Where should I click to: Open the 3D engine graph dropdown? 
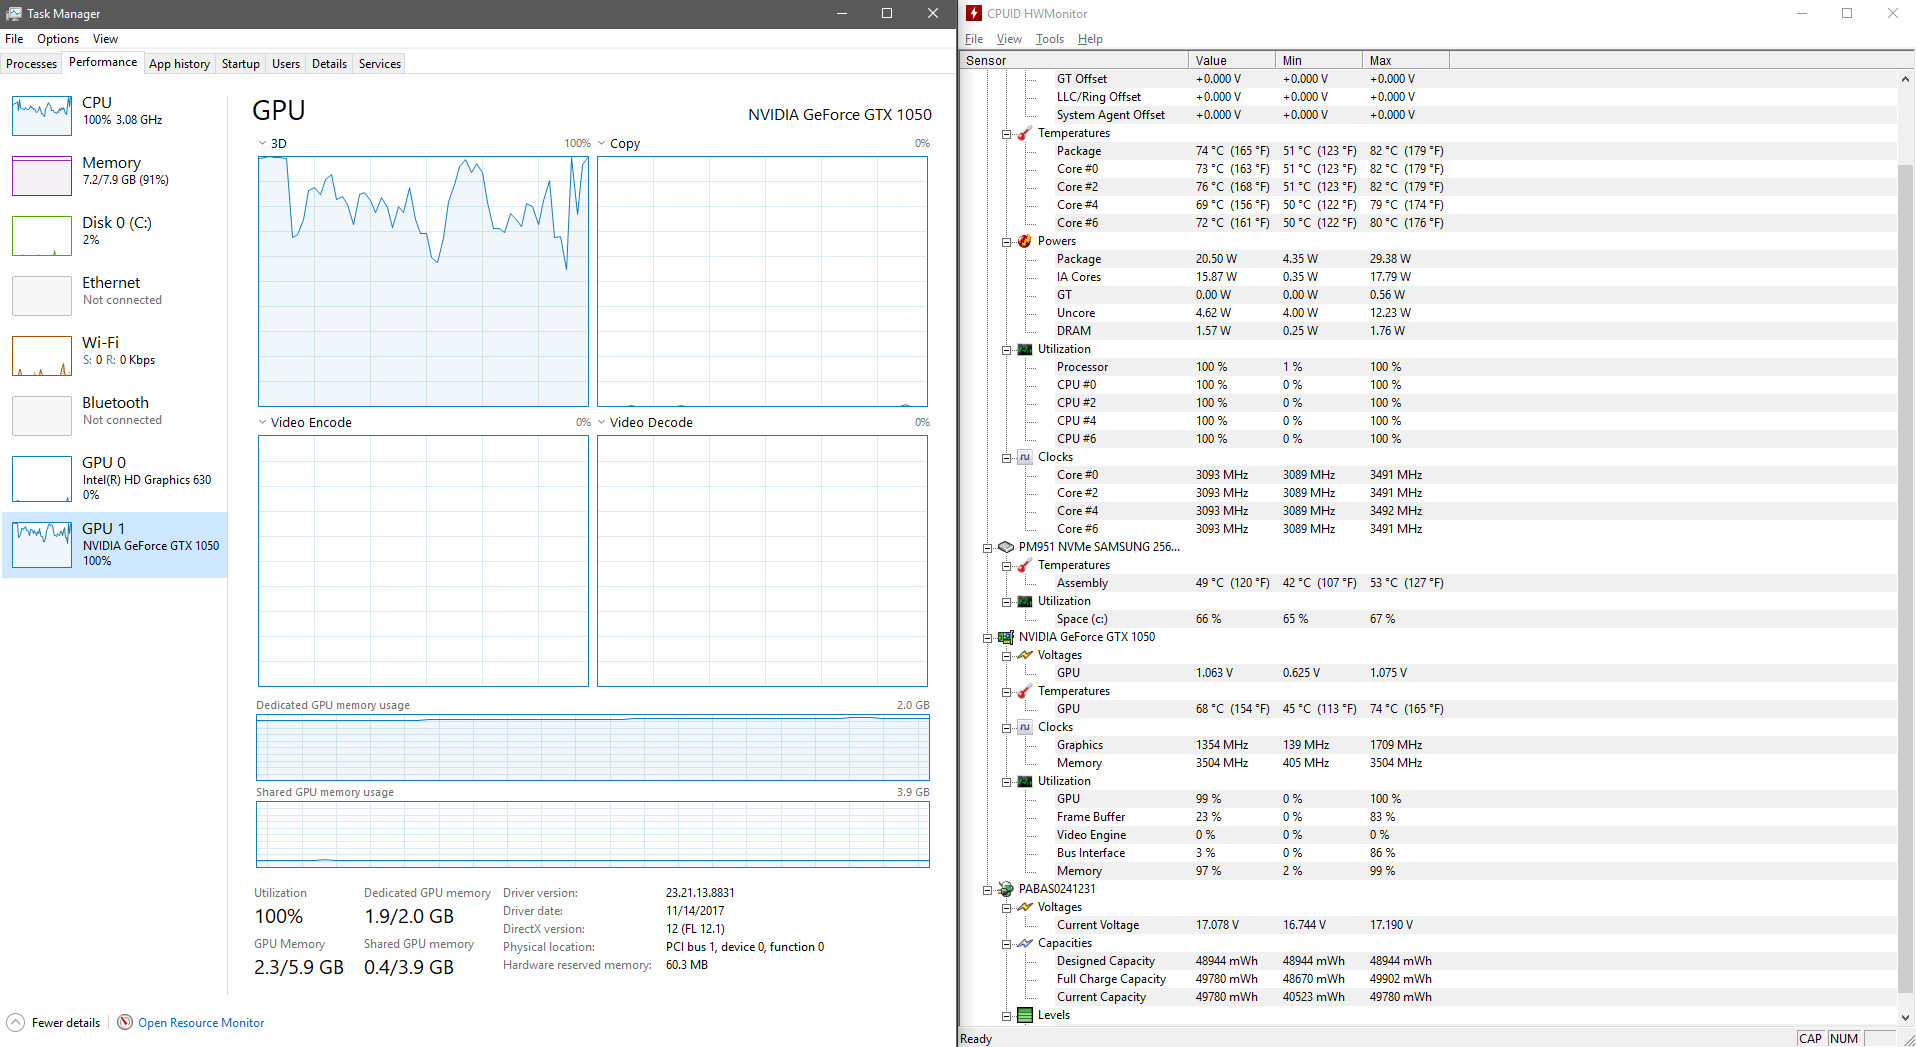[263, 143]
